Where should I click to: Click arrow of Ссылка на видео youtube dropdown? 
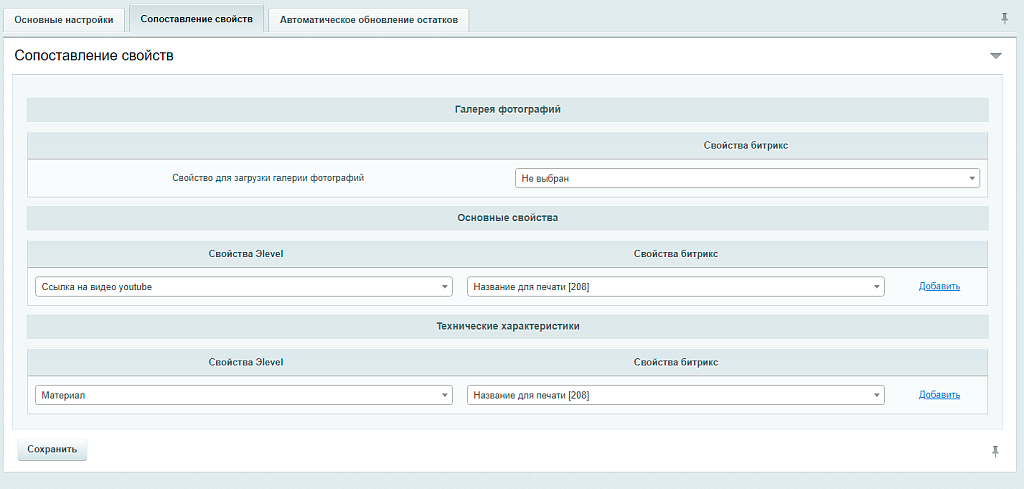click(445, 287)
